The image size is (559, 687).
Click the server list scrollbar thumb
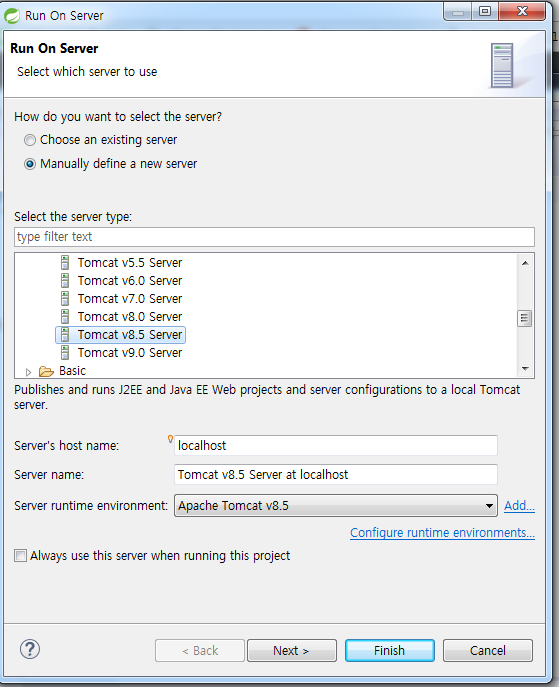(x=524, y=319)
